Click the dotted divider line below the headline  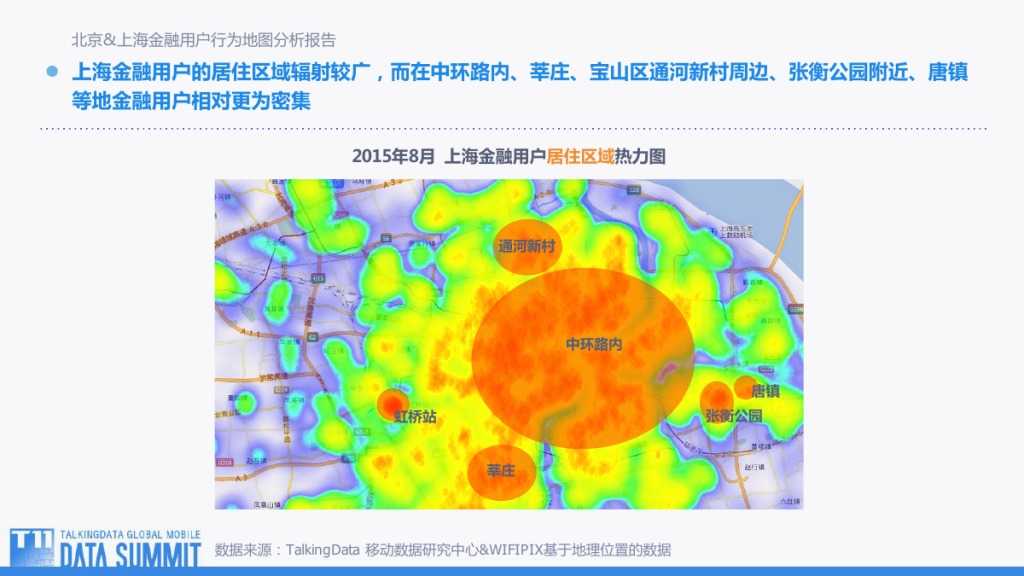point(512,129)
